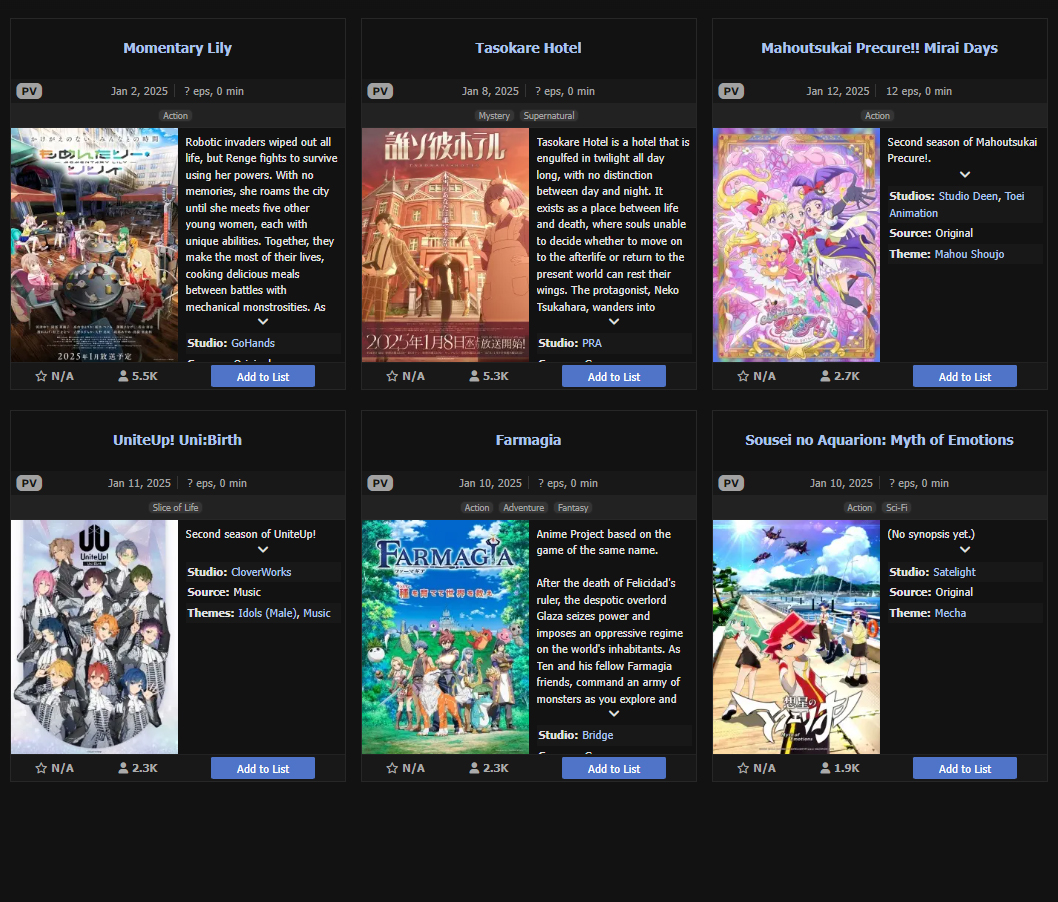Image resolution: width=1058 pixels, height=902 pixels.
Task: Click the "Jan 8, 2025" air date
Action: 491,91
